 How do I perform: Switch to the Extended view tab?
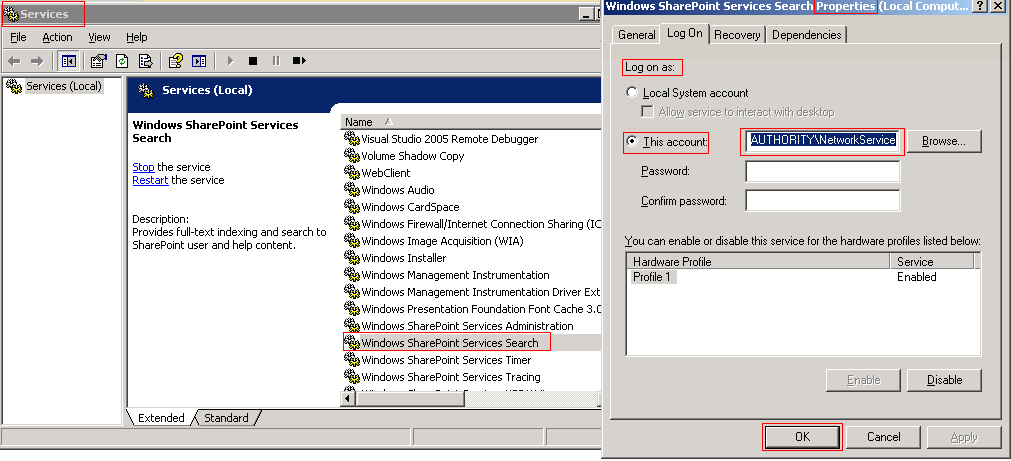[x=161, y=418]
